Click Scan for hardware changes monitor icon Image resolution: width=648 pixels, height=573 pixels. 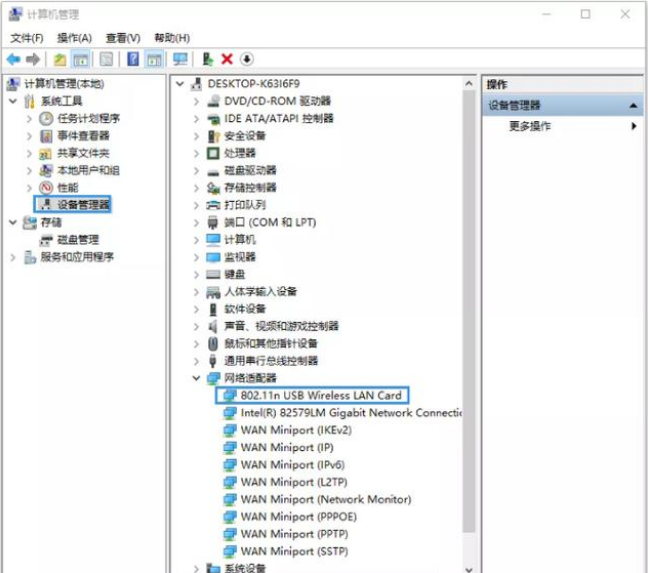pyautogui.click(x=180, y=59)
